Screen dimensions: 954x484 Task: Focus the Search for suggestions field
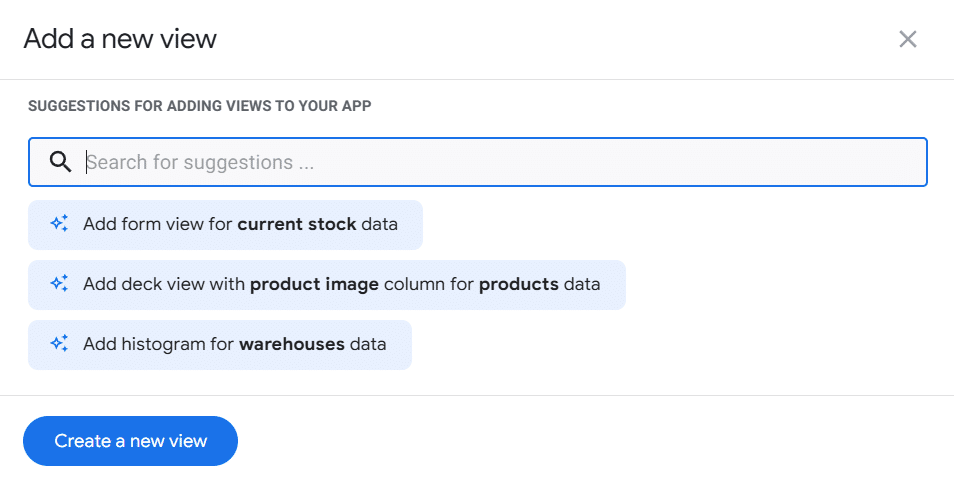coord(500,162)
